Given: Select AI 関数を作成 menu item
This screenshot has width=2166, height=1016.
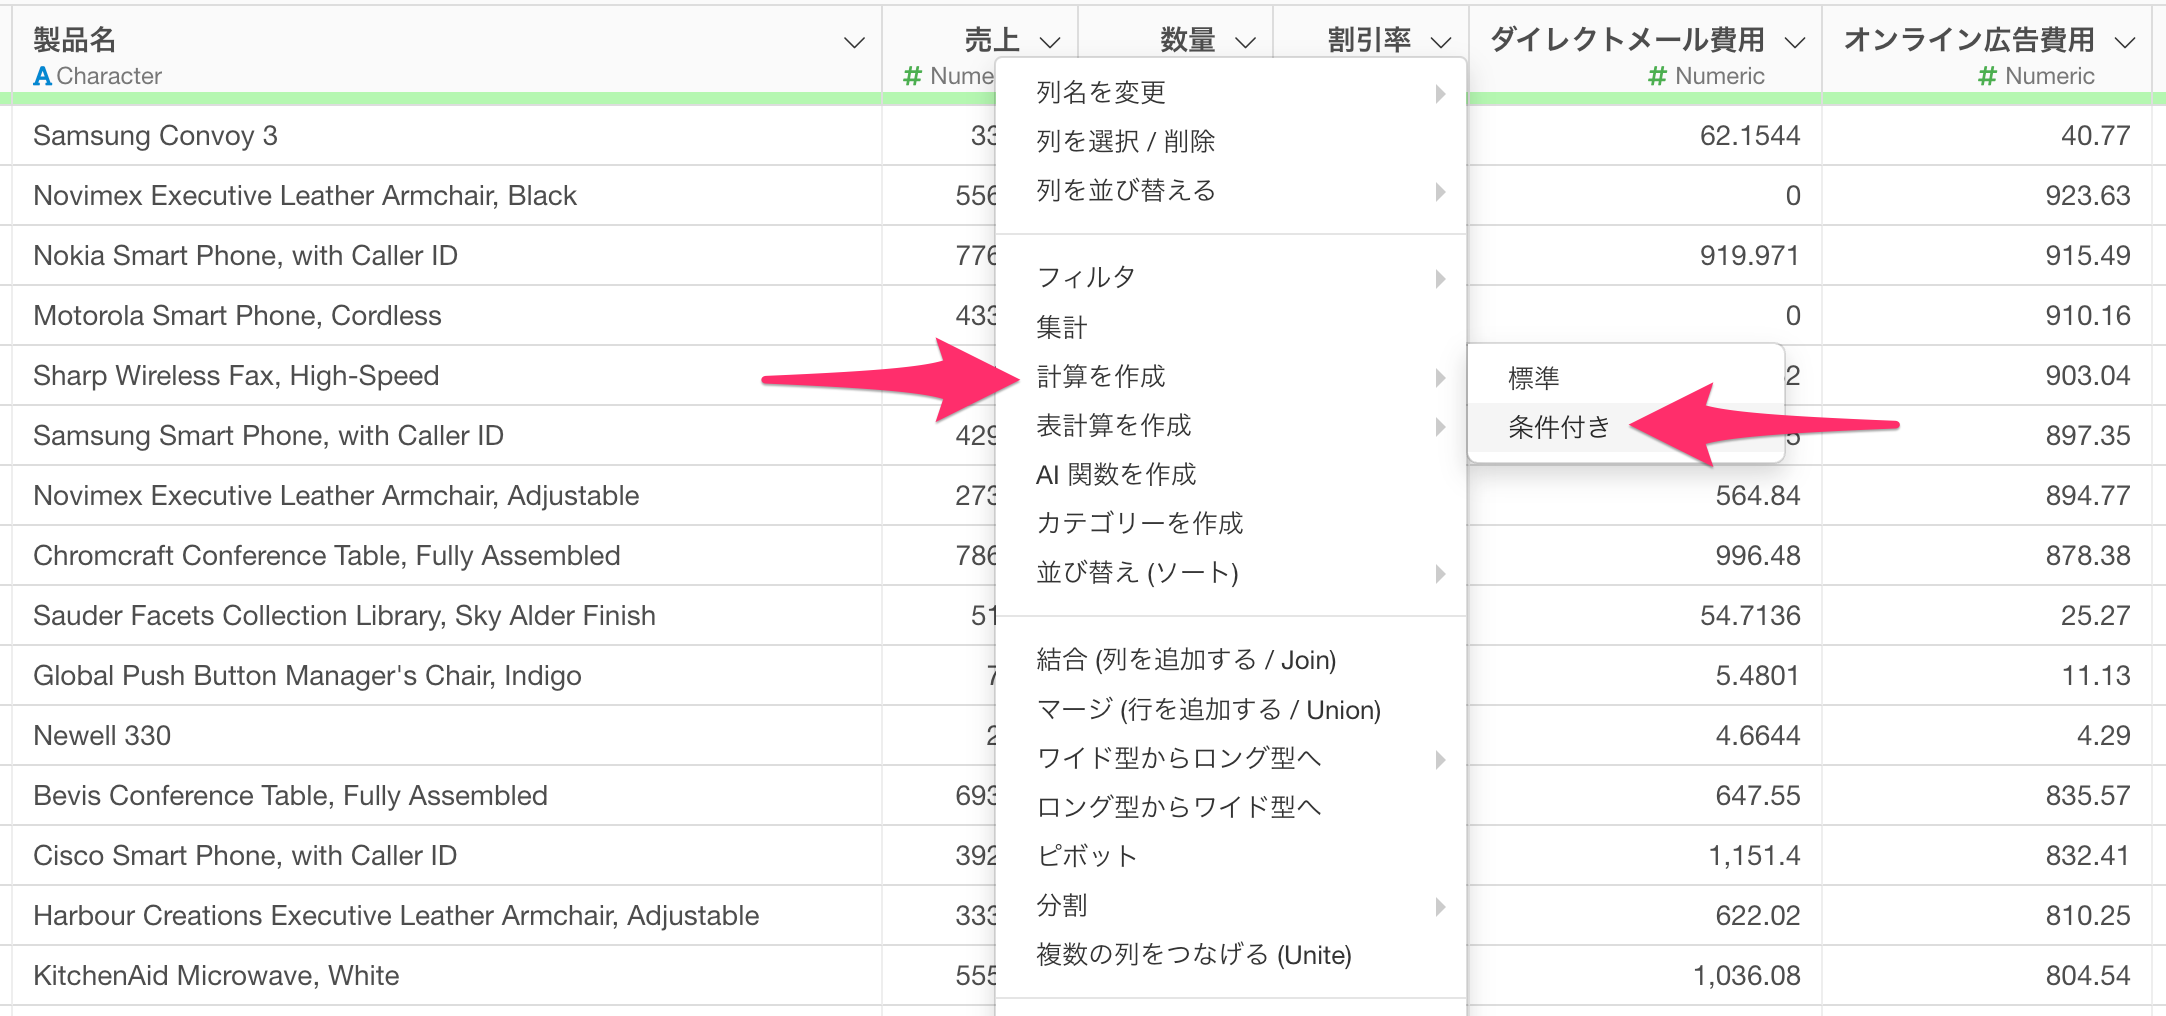Looking at the screenshot, I should [x=1116, y=475].
